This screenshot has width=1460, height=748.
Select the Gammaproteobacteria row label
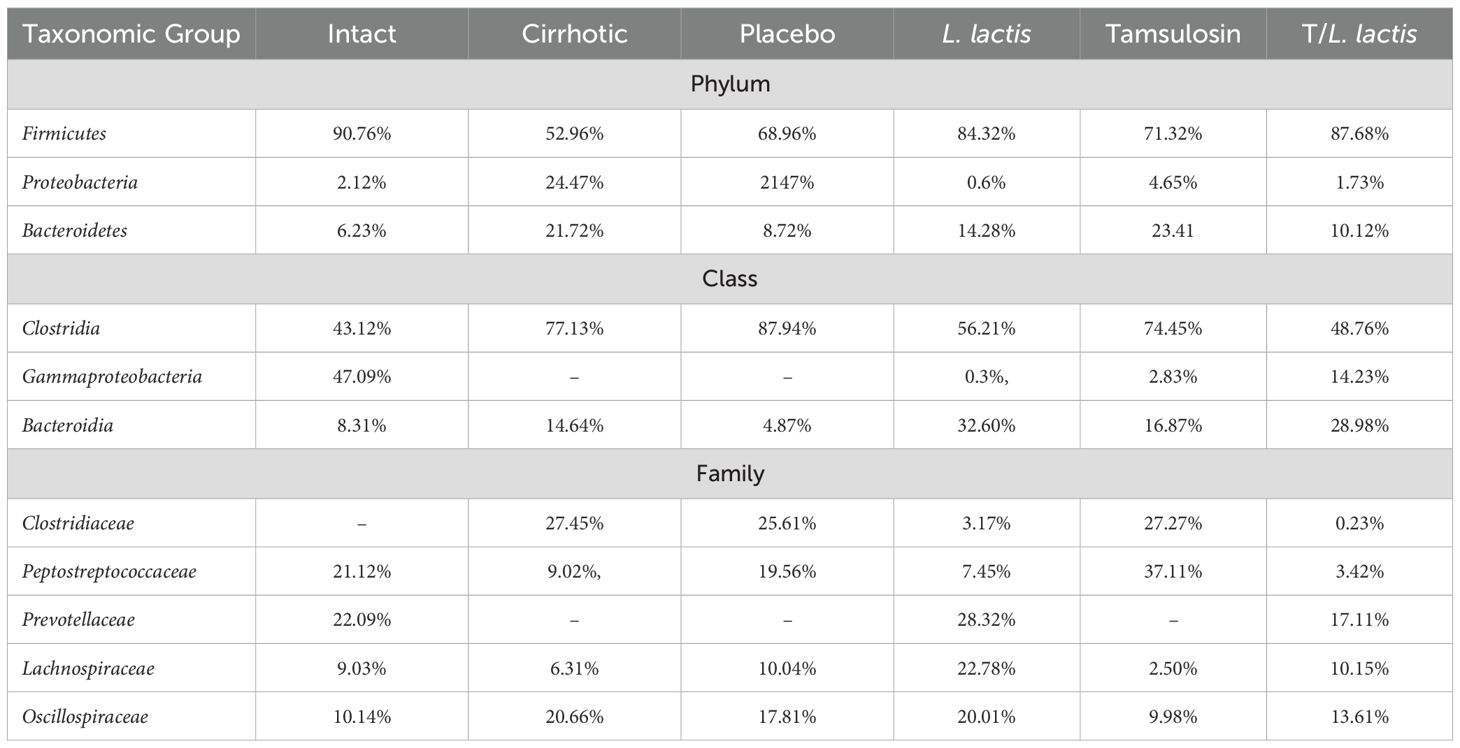click(112, 377)
